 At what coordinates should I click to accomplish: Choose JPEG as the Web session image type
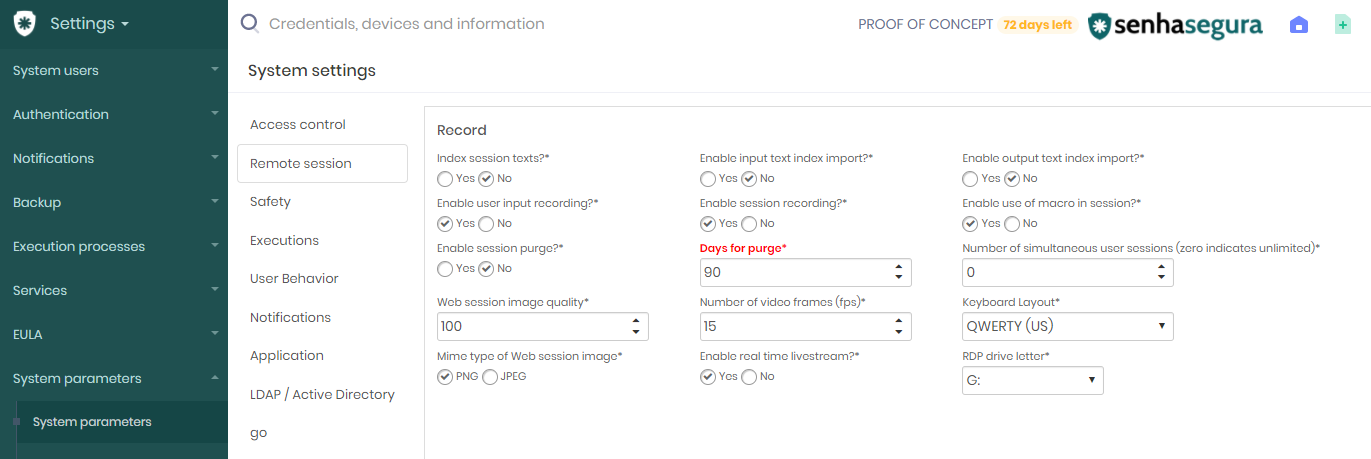pyautogui.click(x=490, y=377)
